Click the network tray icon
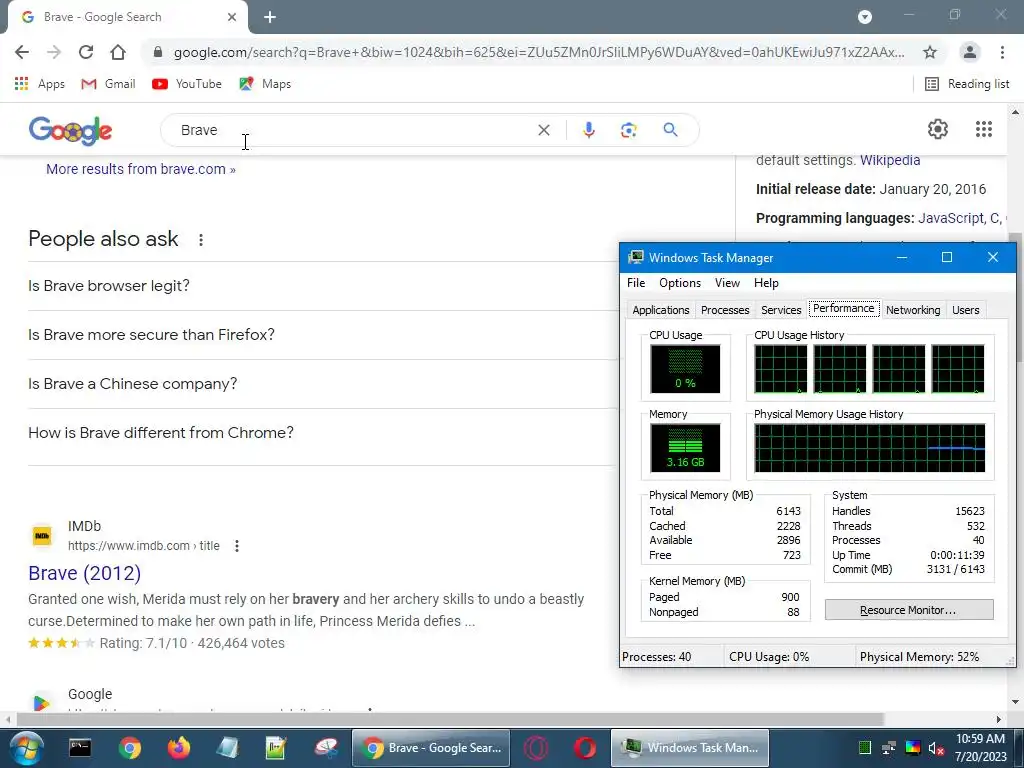Viewport: 1024px width, 768px height. point(888,748)
